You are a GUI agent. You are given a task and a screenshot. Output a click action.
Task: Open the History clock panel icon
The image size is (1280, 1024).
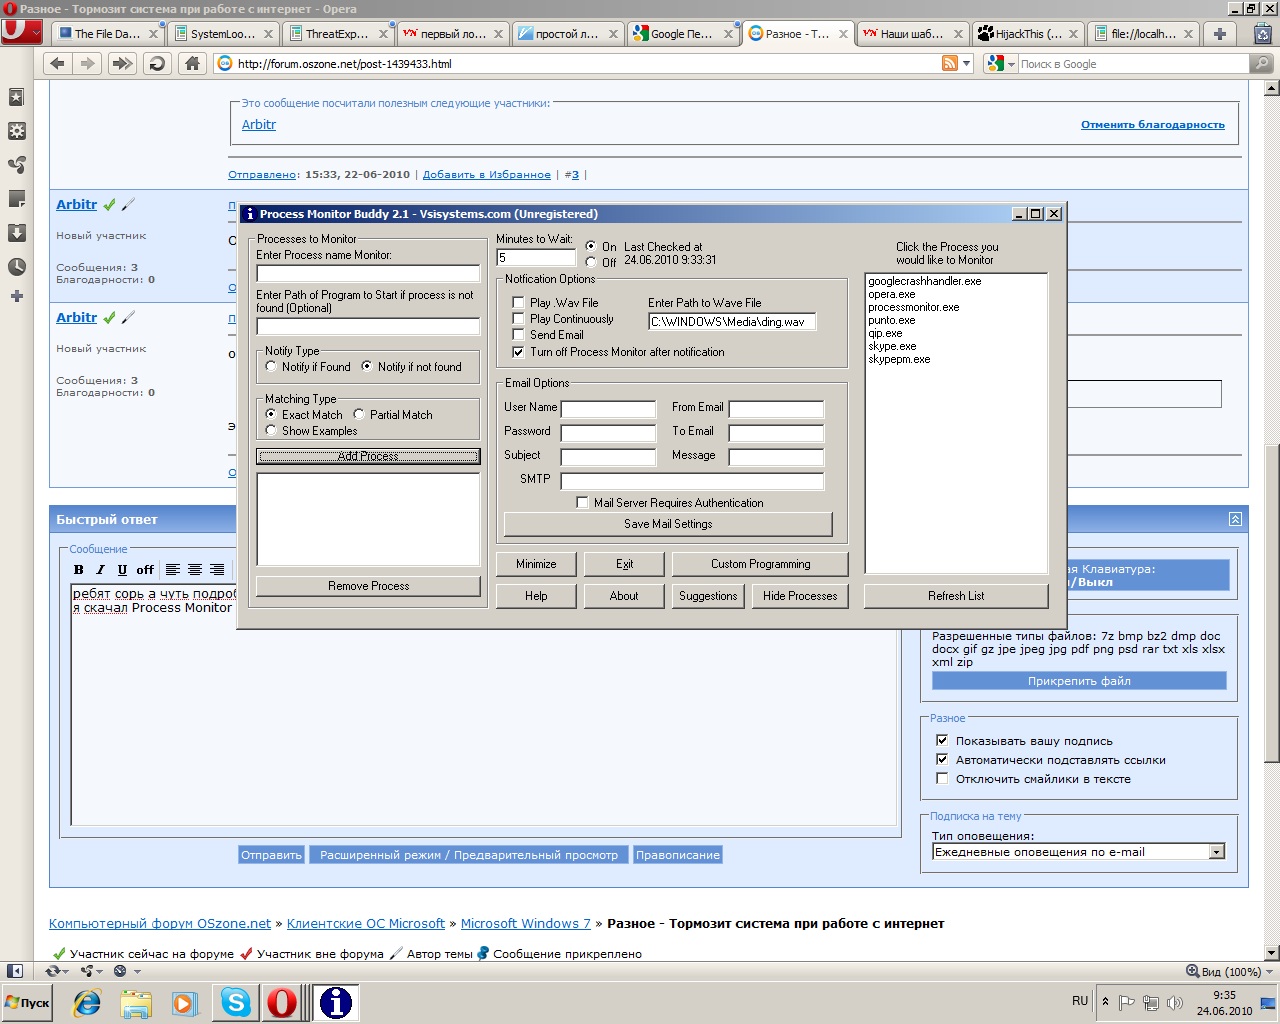16,267
